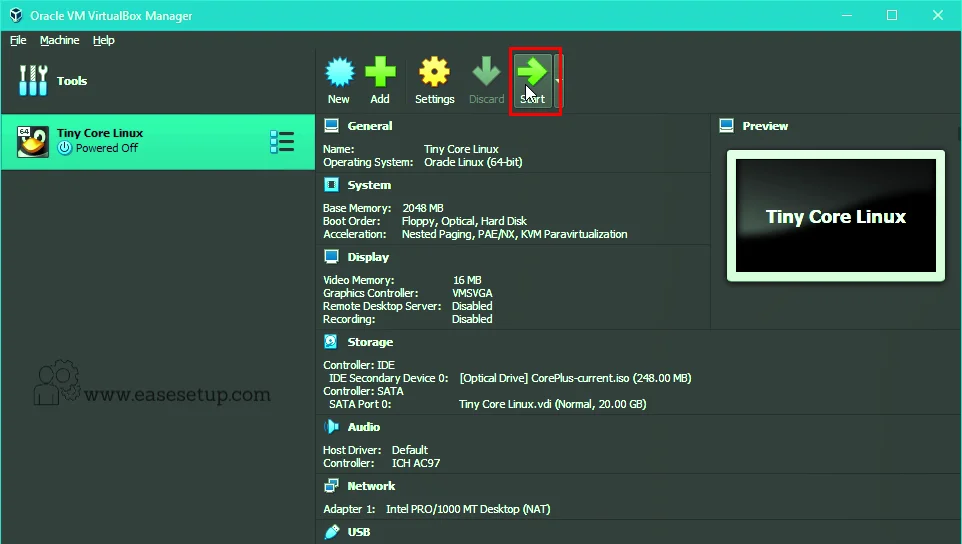Open the Start button dropdown arrow
This screenshot has height=544, width=962.
click(x=558, y=80)
